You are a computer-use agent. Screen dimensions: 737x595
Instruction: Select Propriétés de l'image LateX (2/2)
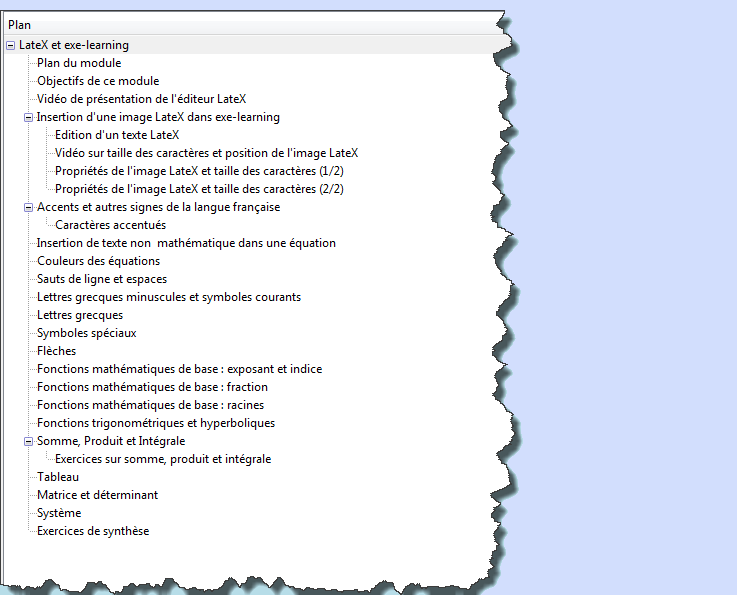[199, 189]
